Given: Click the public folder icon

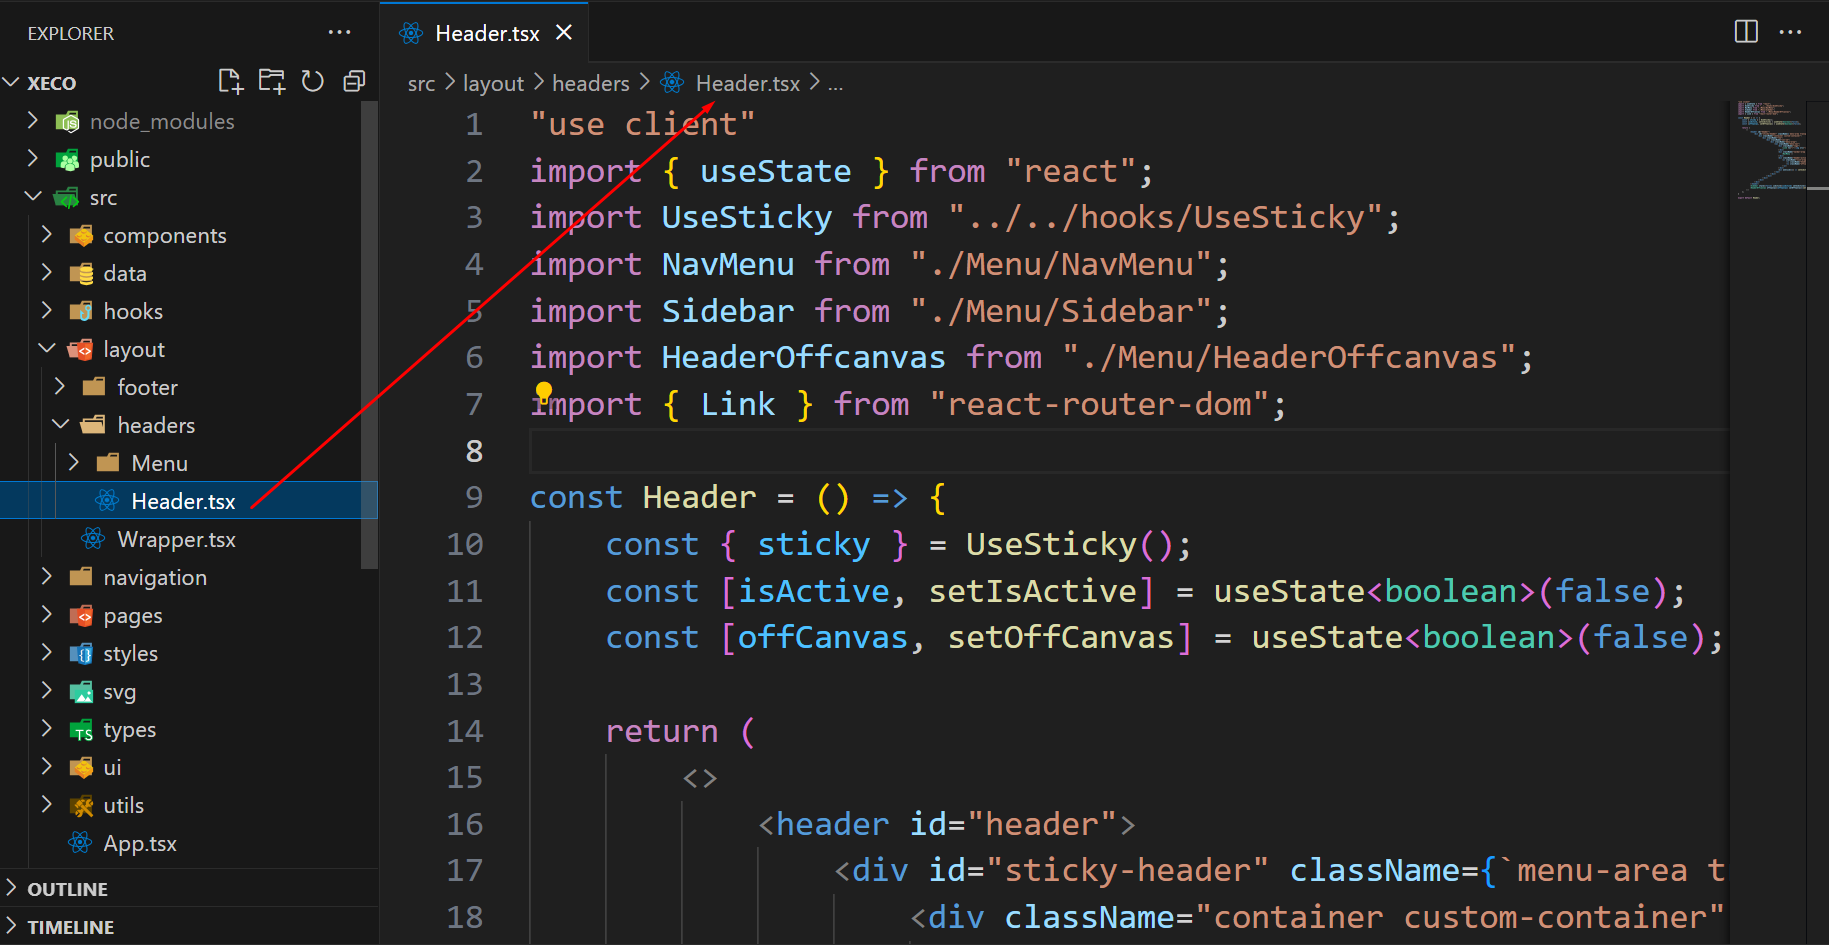Looking at the screenshot, I should pos(68,160).
